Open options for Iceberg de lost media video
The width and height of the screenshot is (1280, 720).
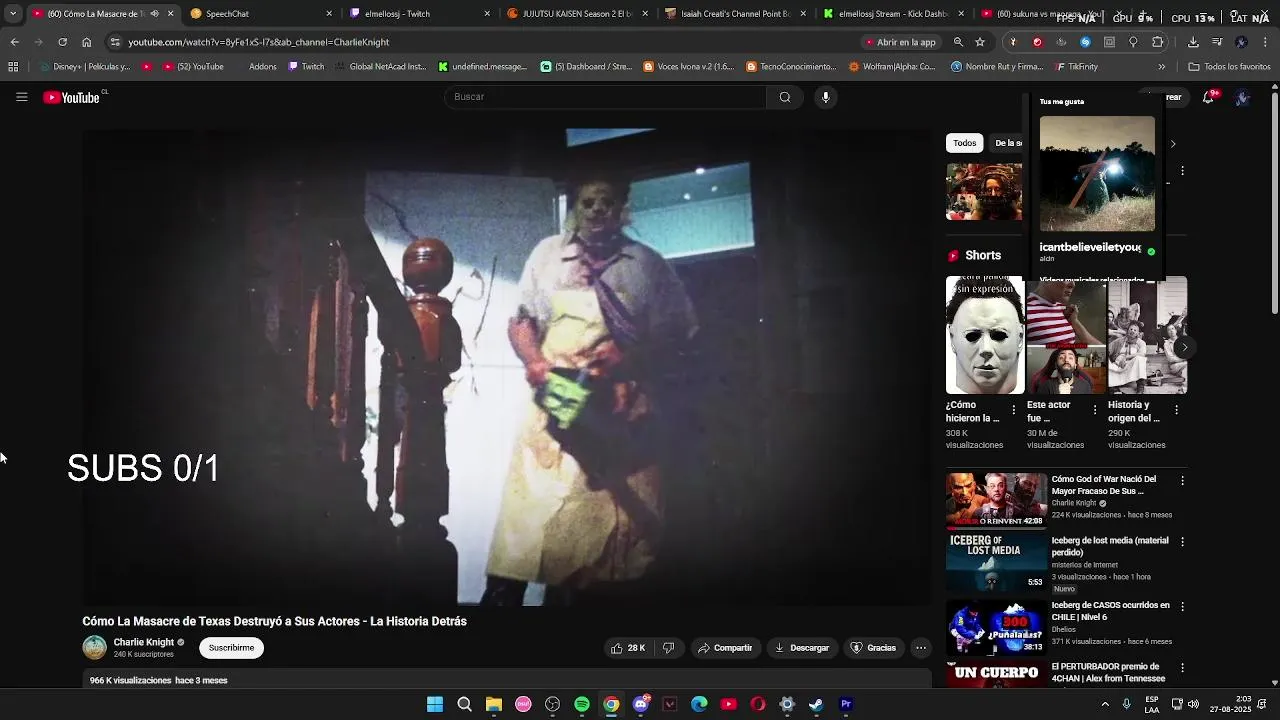click(x=1182, y=542)
